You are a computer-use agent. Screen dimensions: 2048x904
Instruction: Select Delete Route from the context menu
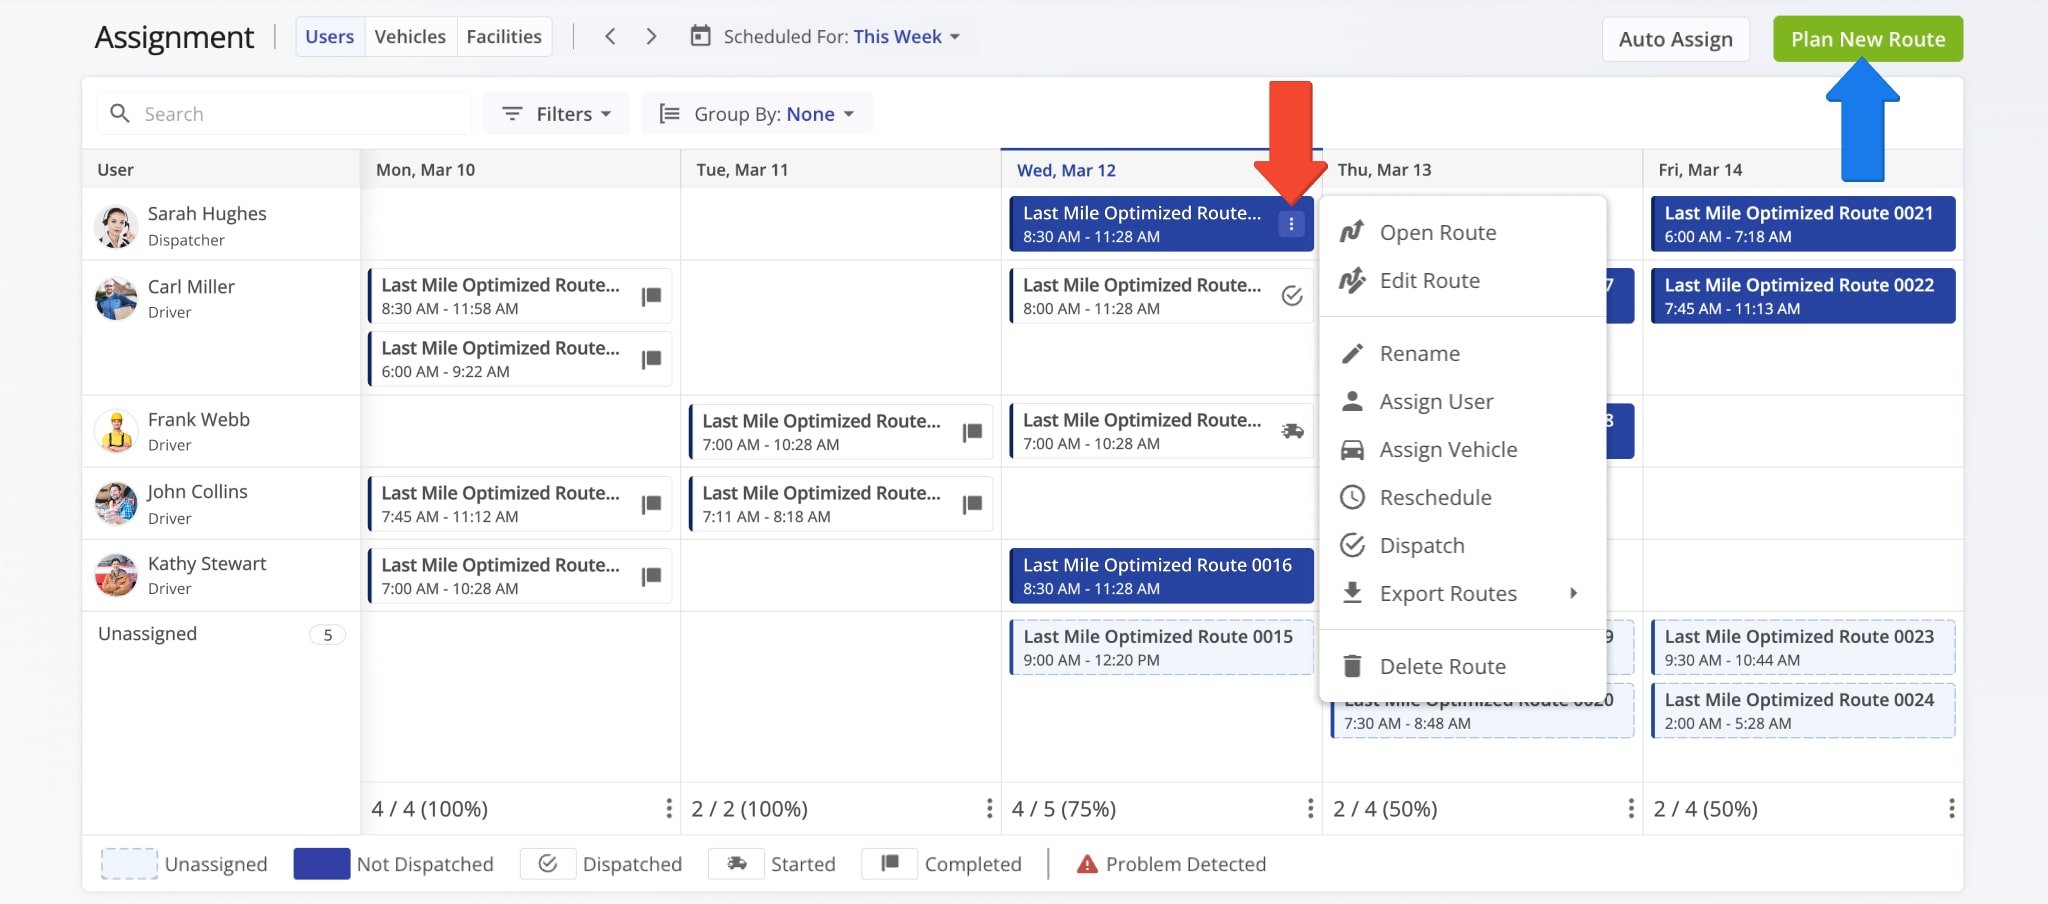1442,665
